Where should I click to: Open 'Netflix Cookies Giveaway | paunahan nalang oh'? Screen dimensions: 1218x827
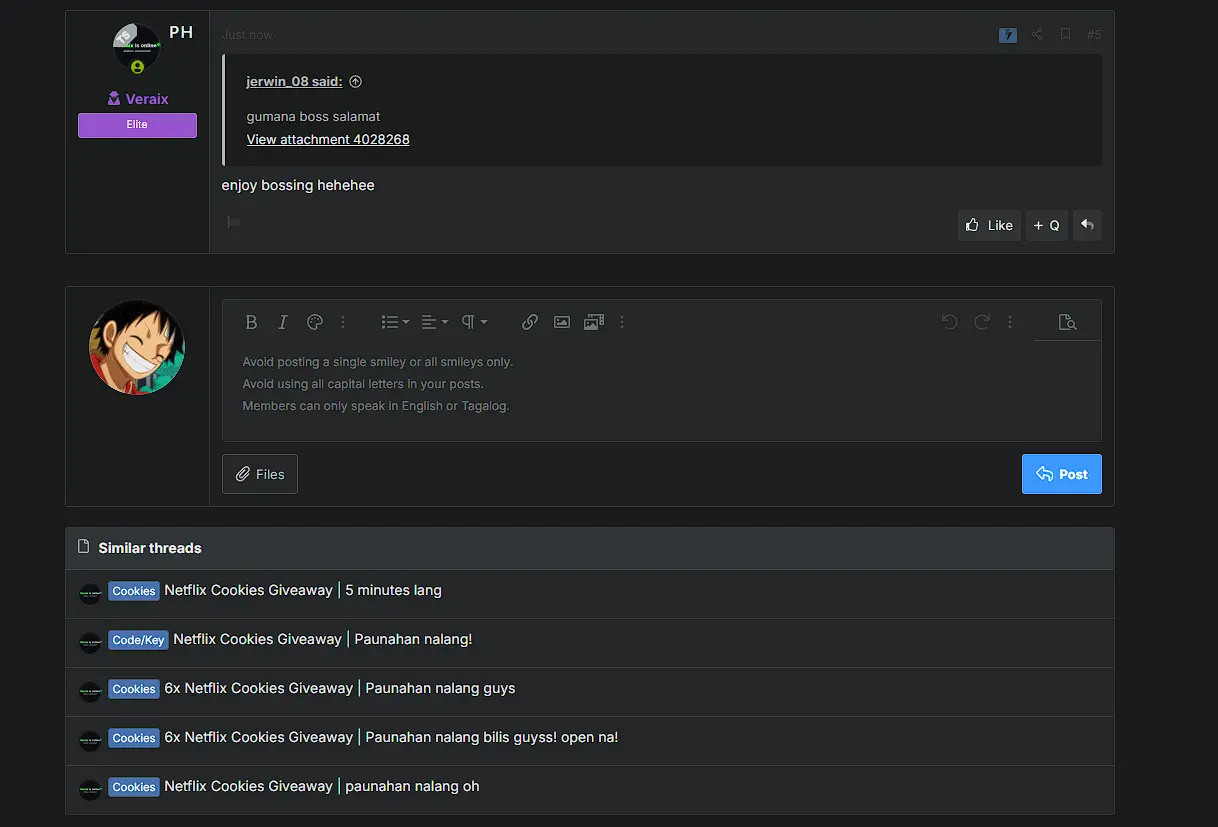tap(322, 786)
